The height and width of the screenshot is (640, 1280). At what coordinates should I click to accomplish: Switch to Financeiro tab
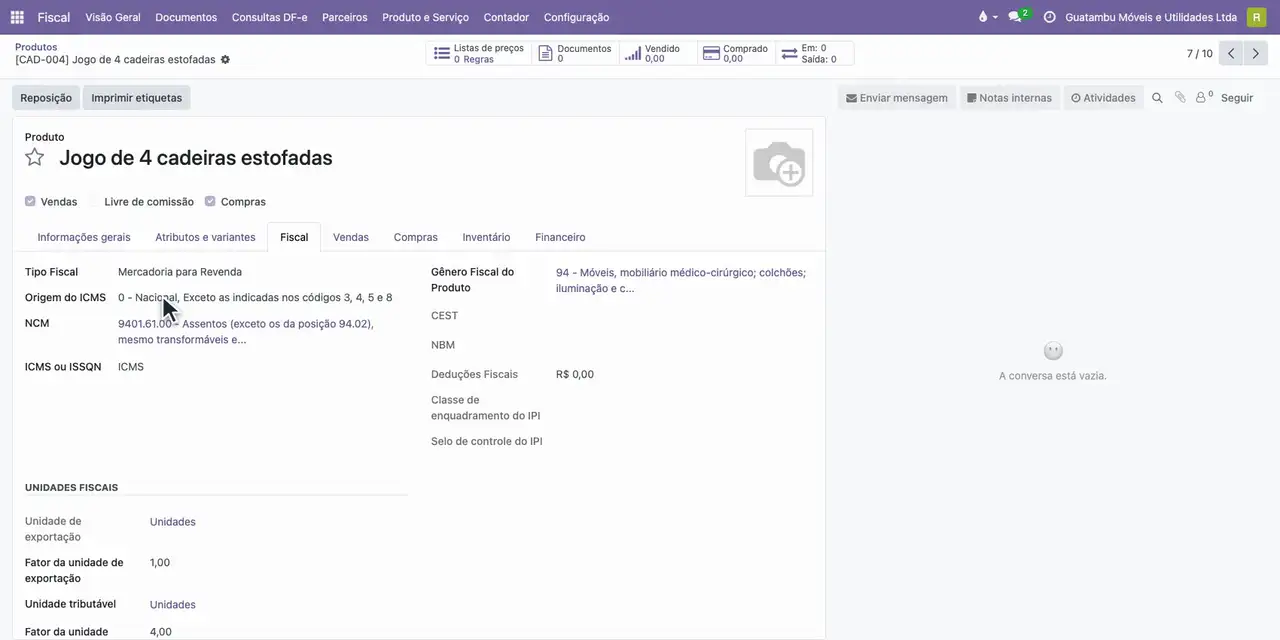point(560,237)
